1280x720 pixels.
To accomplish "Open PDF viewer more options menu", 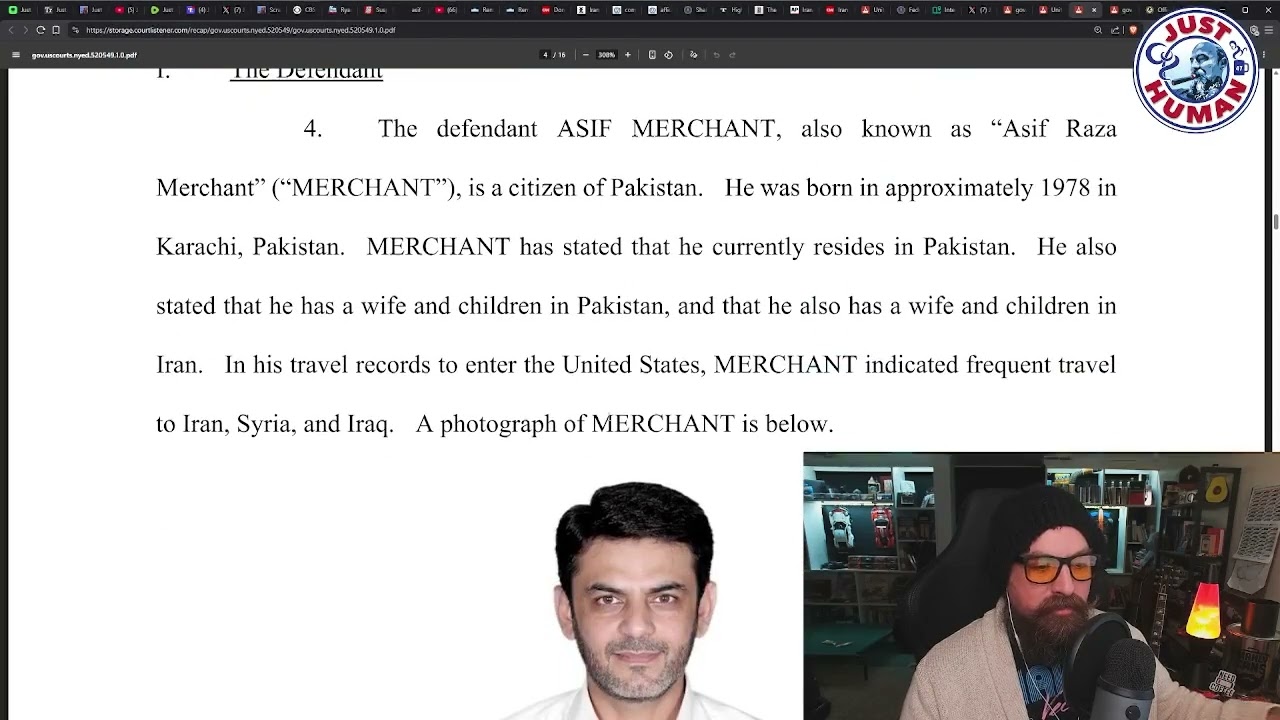I will point(1262,55).
